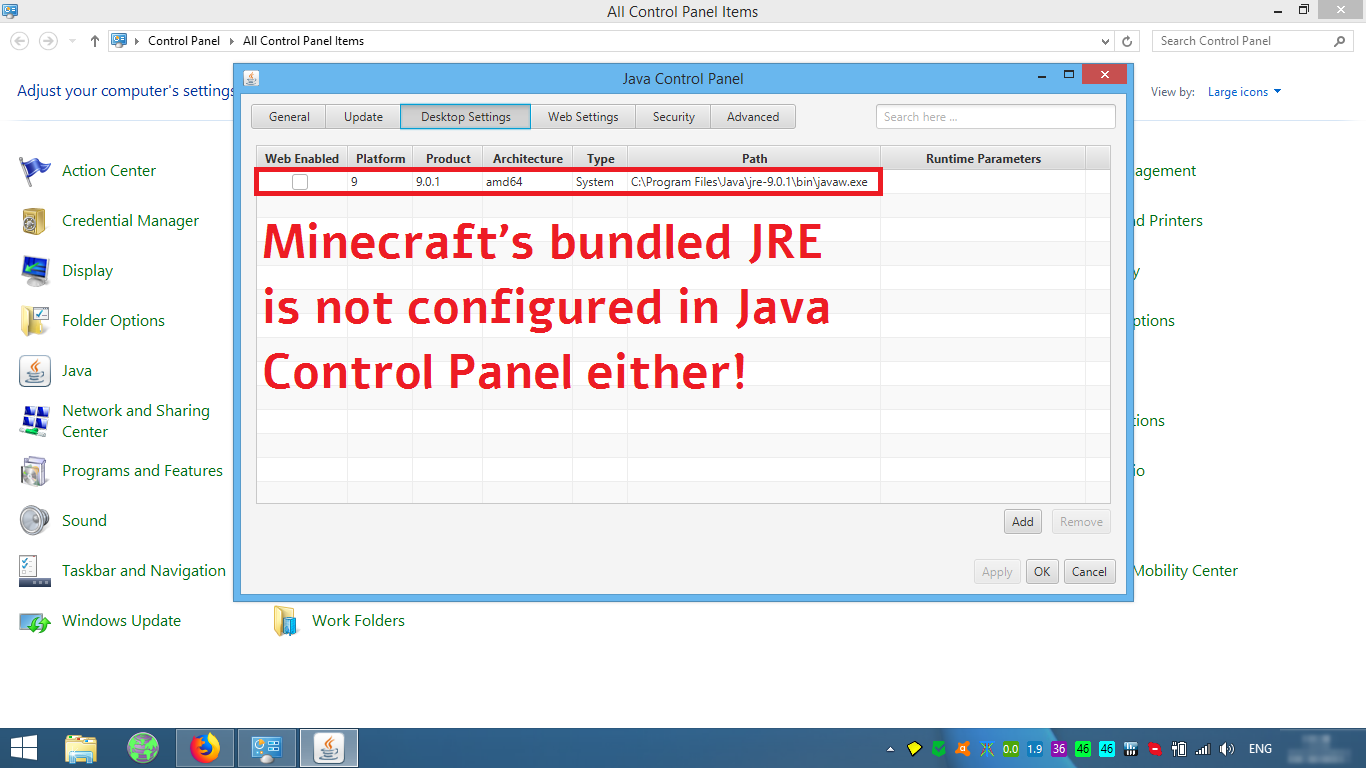Image resolution: width=1366 pixels, height=768 pixels.
Task: Refresh the Control Panel address bar
Action: pos(1128,41)
